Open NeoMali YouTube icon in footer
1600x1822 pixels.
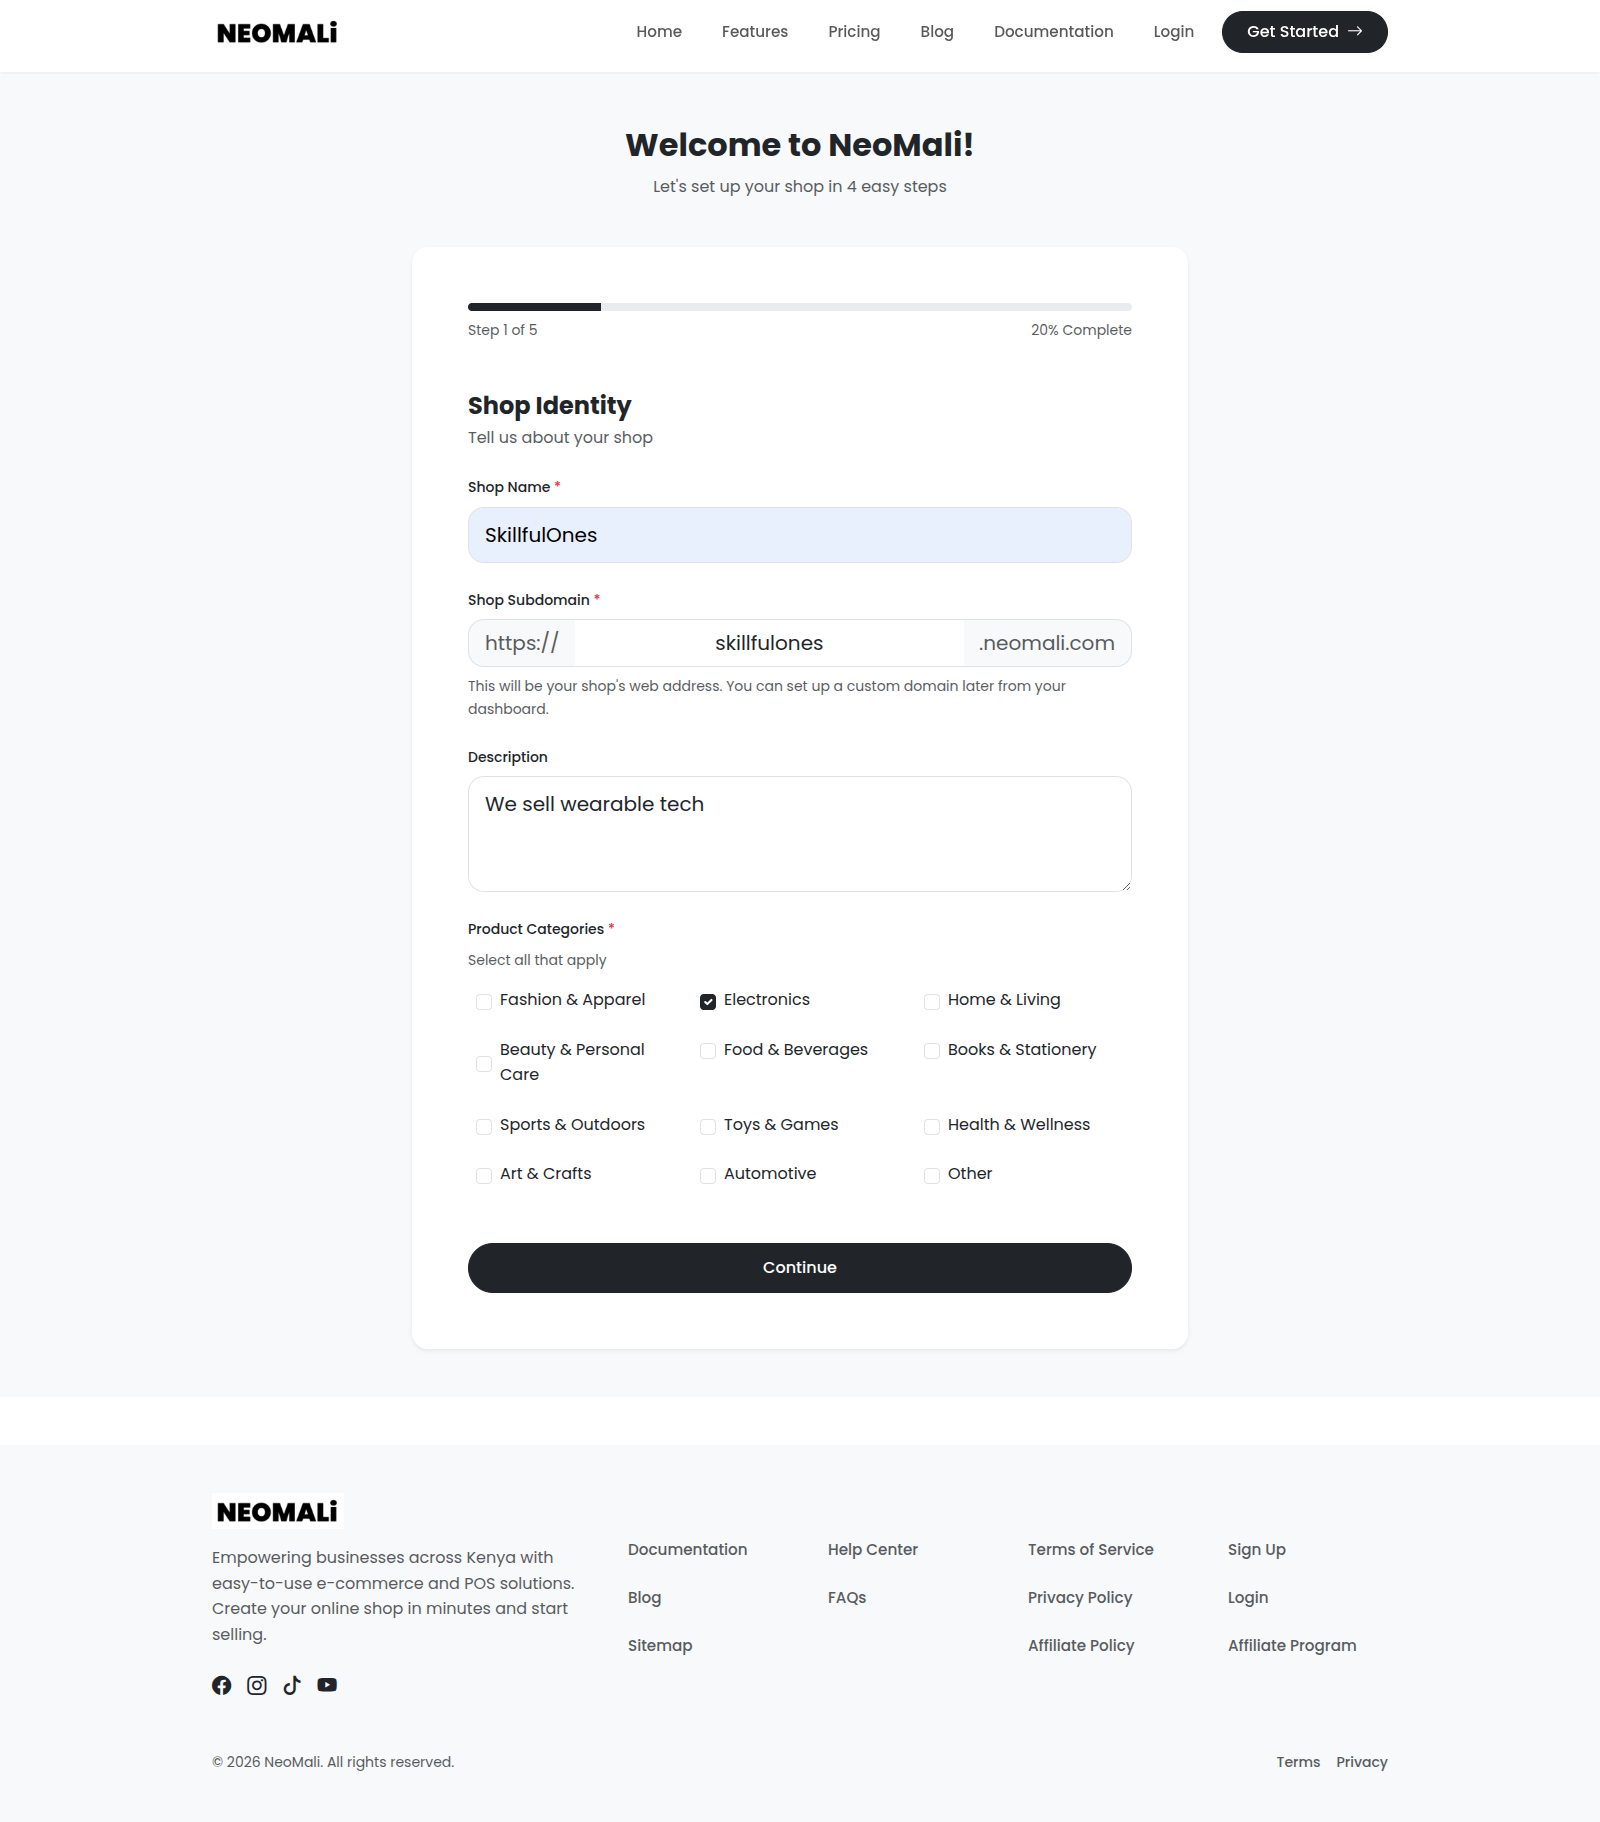coord(327,1685)
